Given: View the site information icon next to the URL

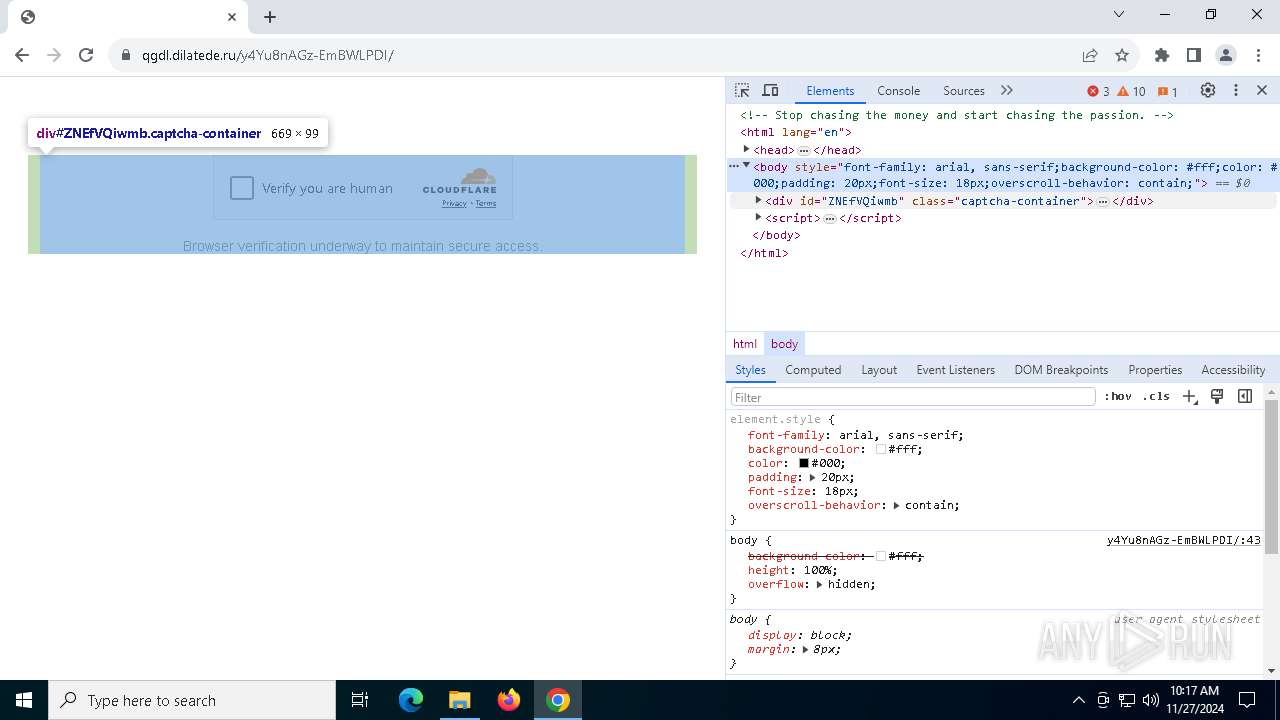Looking at the screenshot, I should click(126, 55).
